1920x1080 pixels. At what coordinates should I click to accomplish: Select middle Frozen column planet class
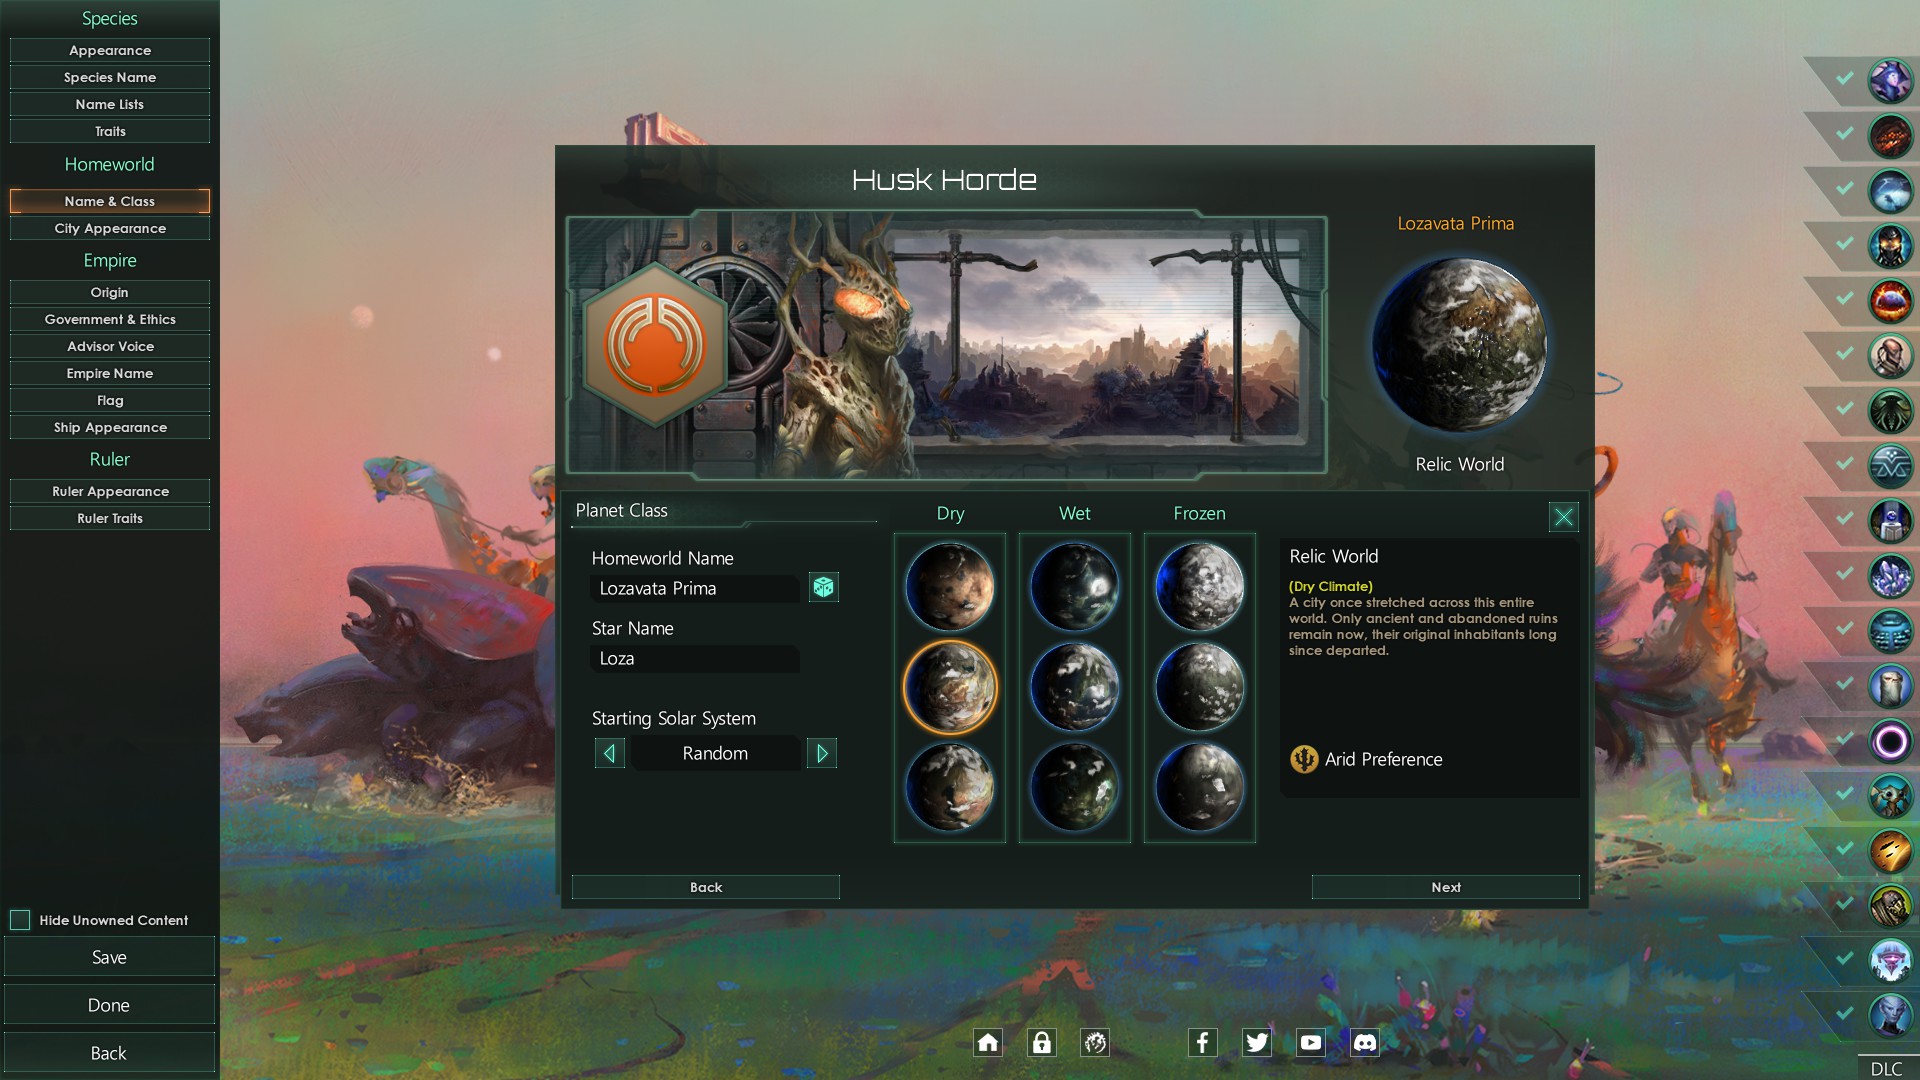click(1200, 688)
